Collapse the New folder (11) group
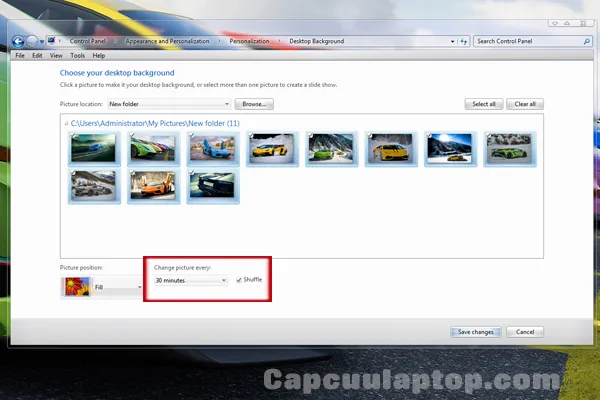This screenshot has height=400, width=600. pos(66,123)
